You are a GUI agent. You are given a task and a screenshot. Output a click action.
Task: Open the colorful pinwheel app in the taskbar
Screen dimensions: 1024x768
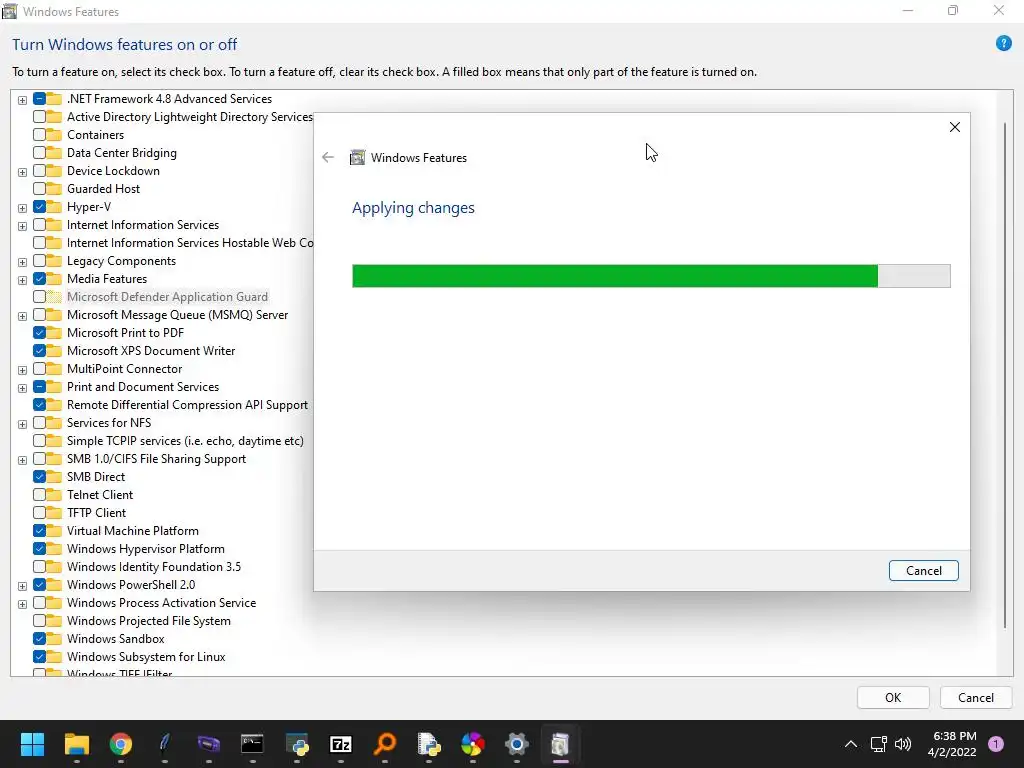(x=473, y=744)
